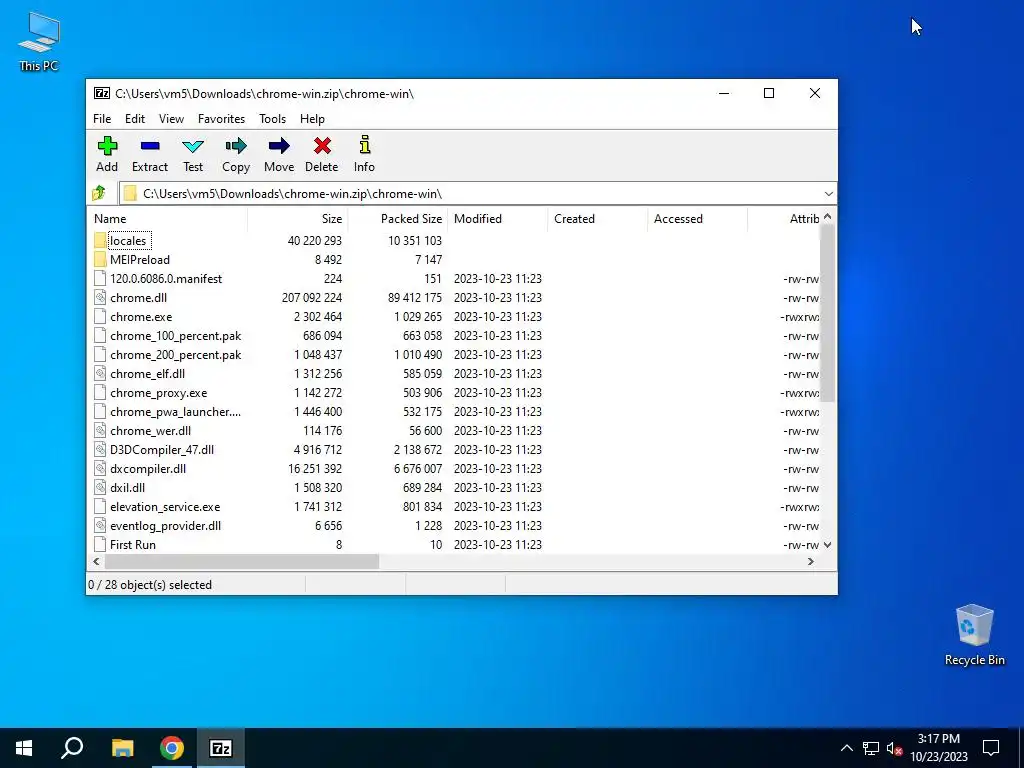Open the File menu
Screen dimensions: 1024x768
tap(102, 119)
